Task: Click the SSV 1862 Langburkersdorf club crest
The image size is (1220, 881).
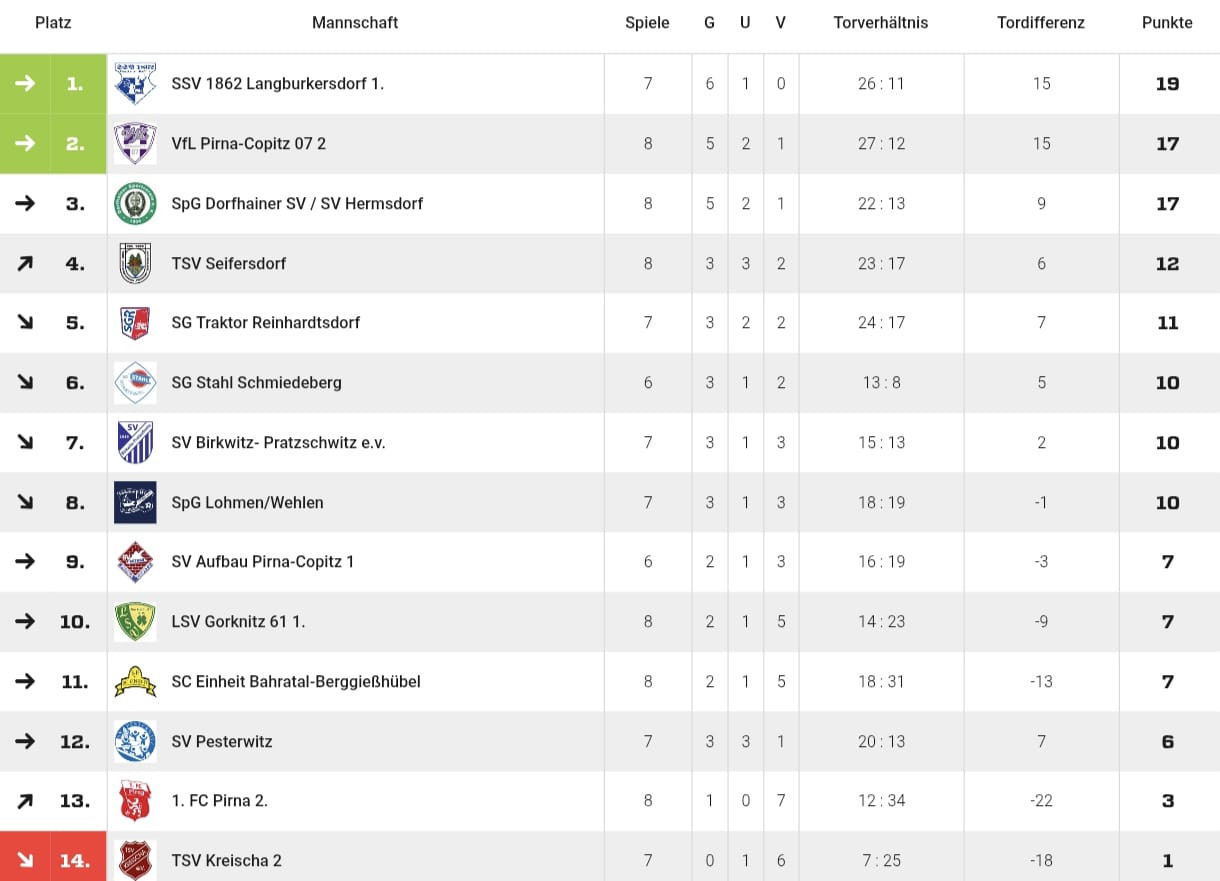Action: 135,84
